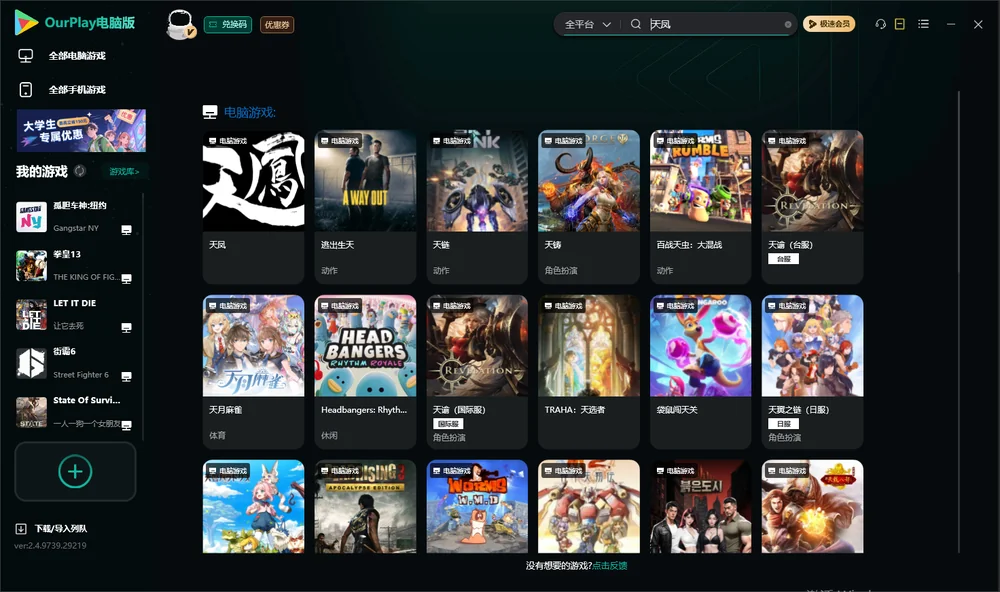Click the monitor icon beside 全部电脑游戏
Image resolution: width=1000 pixels, height=592 pixels.
[26, 56]
